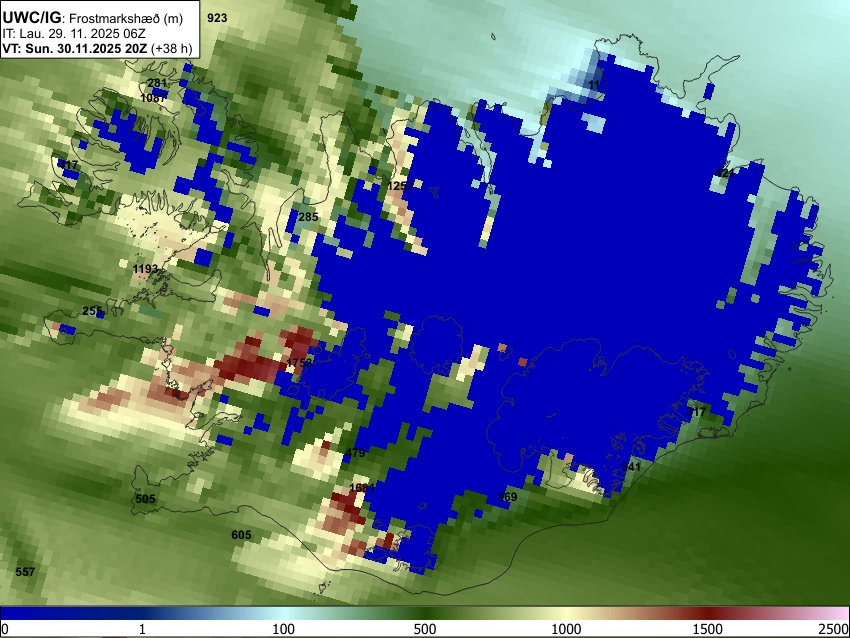Click the map value 1193

point(145,269)
